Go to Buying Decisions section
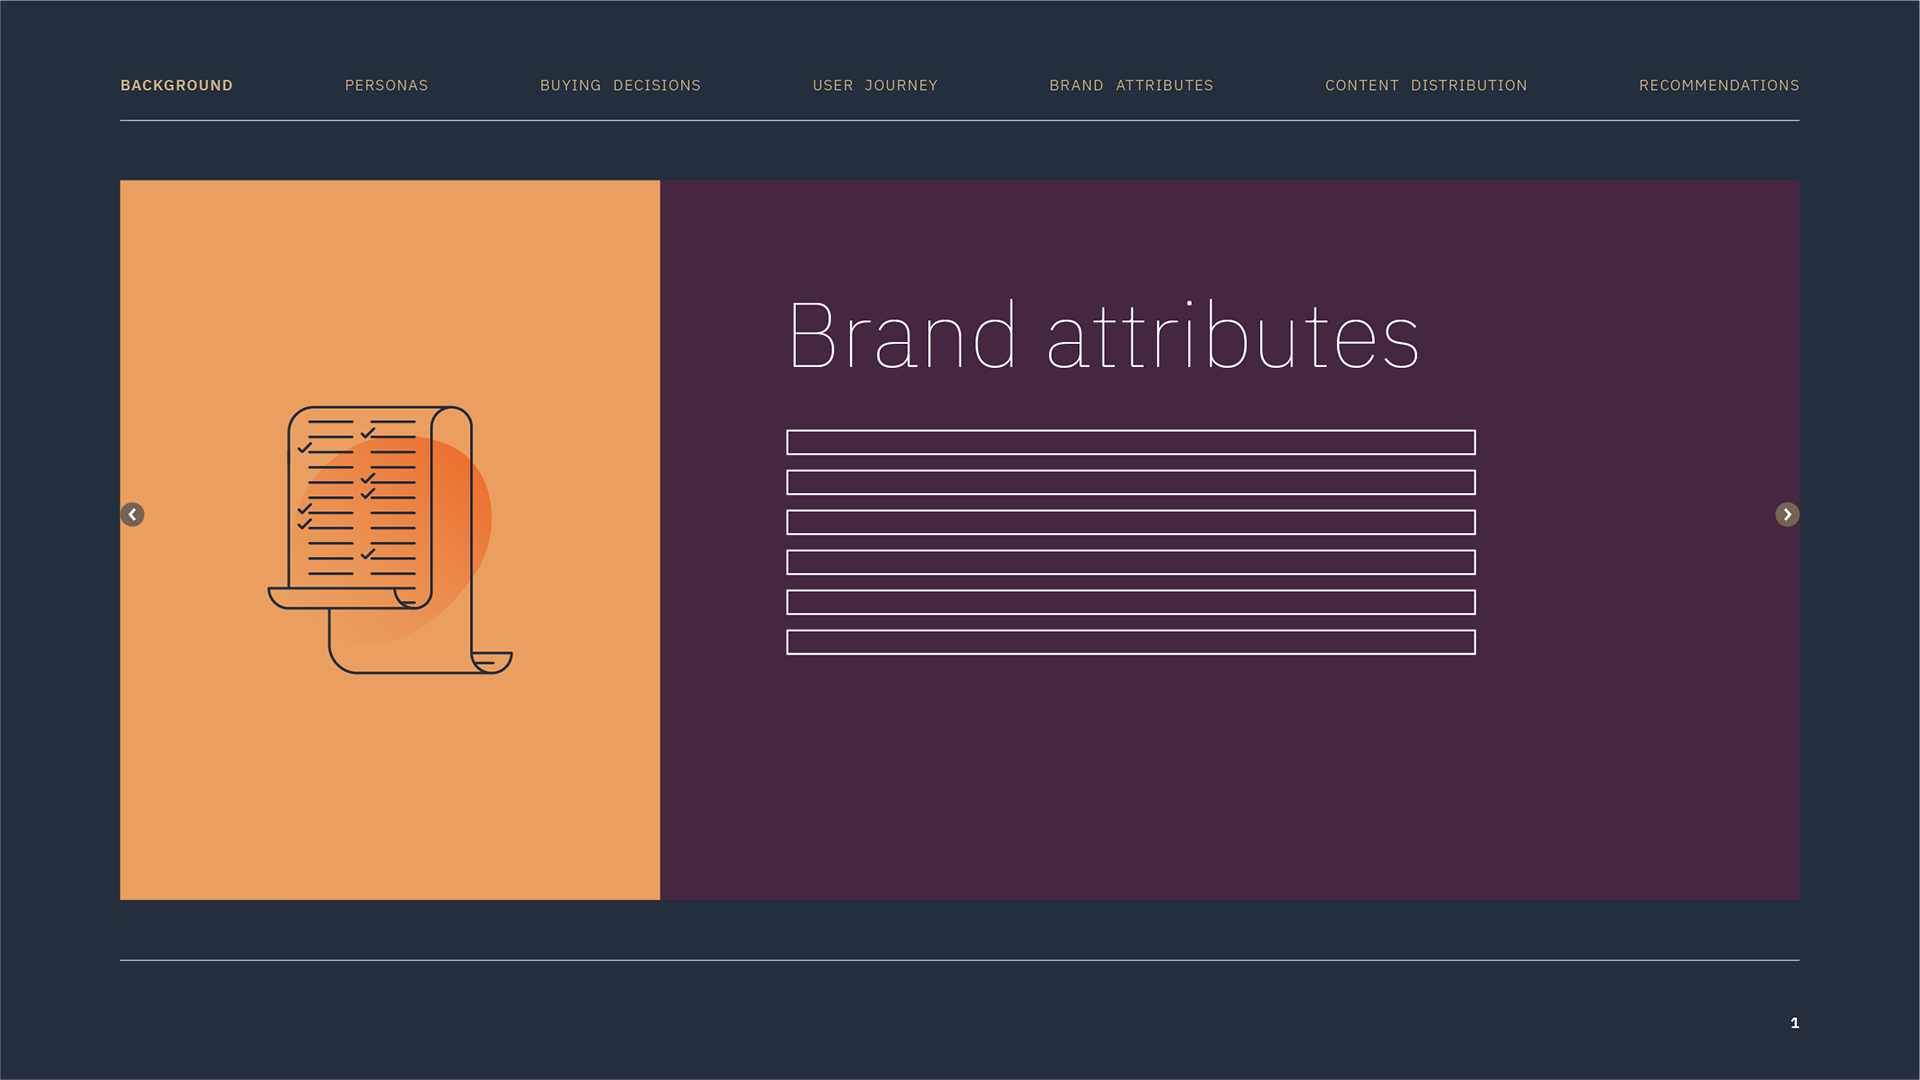1920x1080 pixels. pos(620,85)
